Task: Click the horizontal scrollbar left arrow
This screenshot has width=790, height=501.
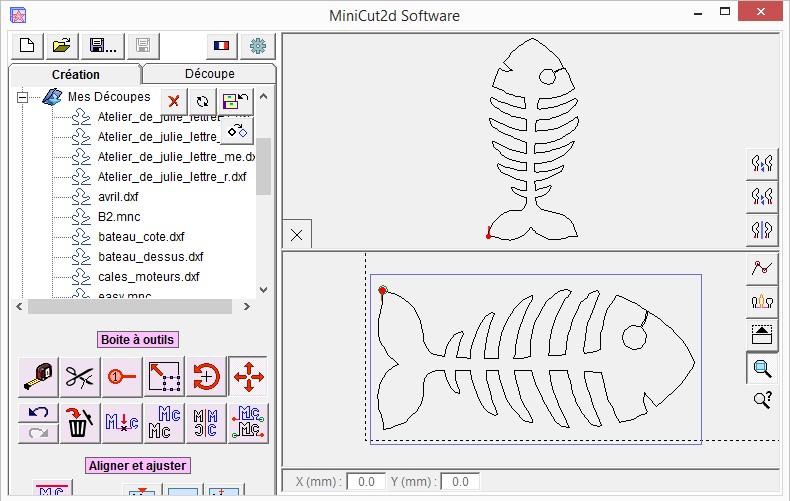Action: [19, 306]
